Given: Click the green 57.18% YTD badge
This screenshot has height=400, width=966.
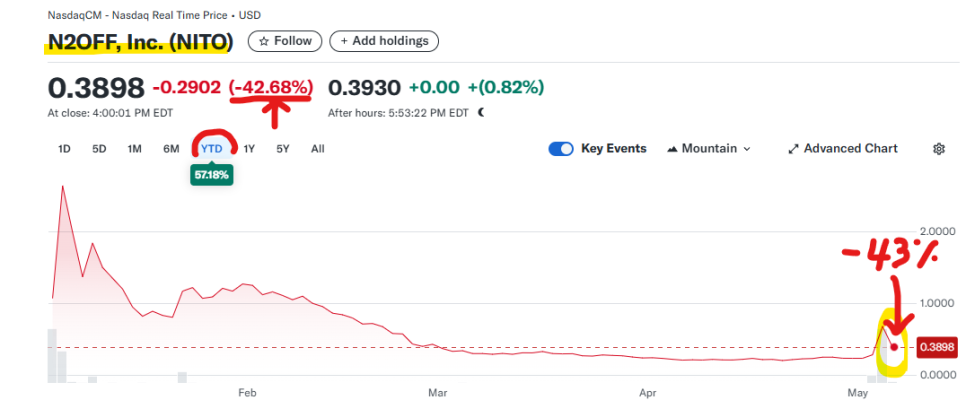Looking at the screenshot, I should [x=211, y=174].
